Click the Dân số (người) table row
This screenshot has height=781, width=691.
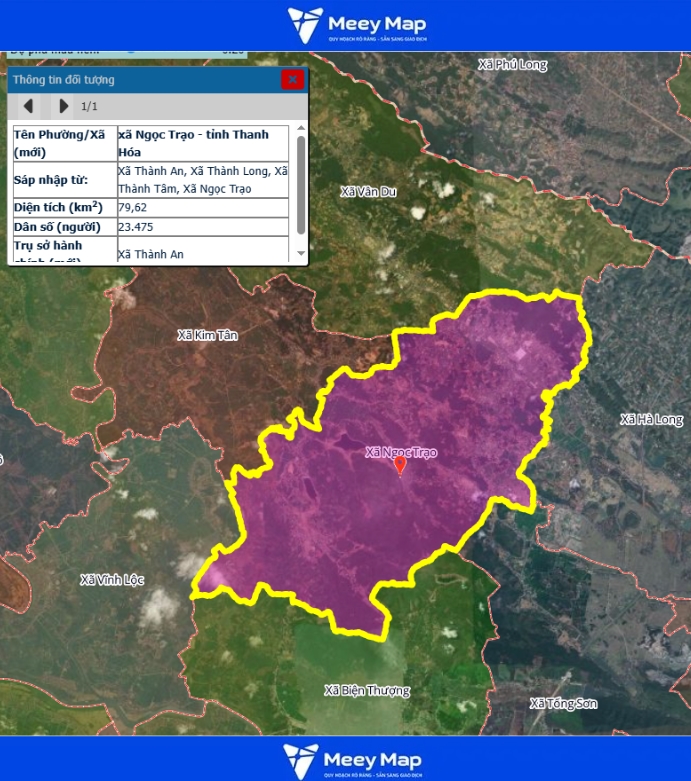pyautogui.click(x=150, y=227)
